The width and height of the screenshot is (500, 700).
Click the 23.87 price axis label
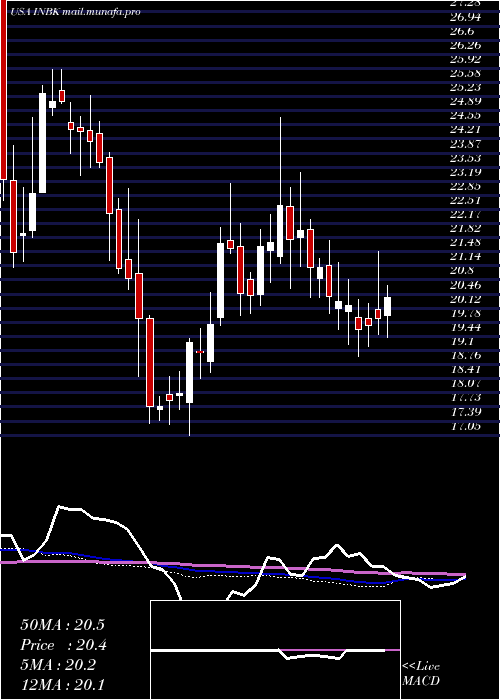point(465,144)
